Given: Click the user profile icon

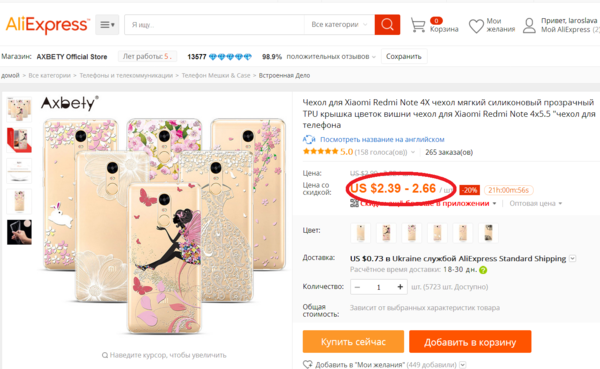Looking at the screenshot, I should 529,25.
